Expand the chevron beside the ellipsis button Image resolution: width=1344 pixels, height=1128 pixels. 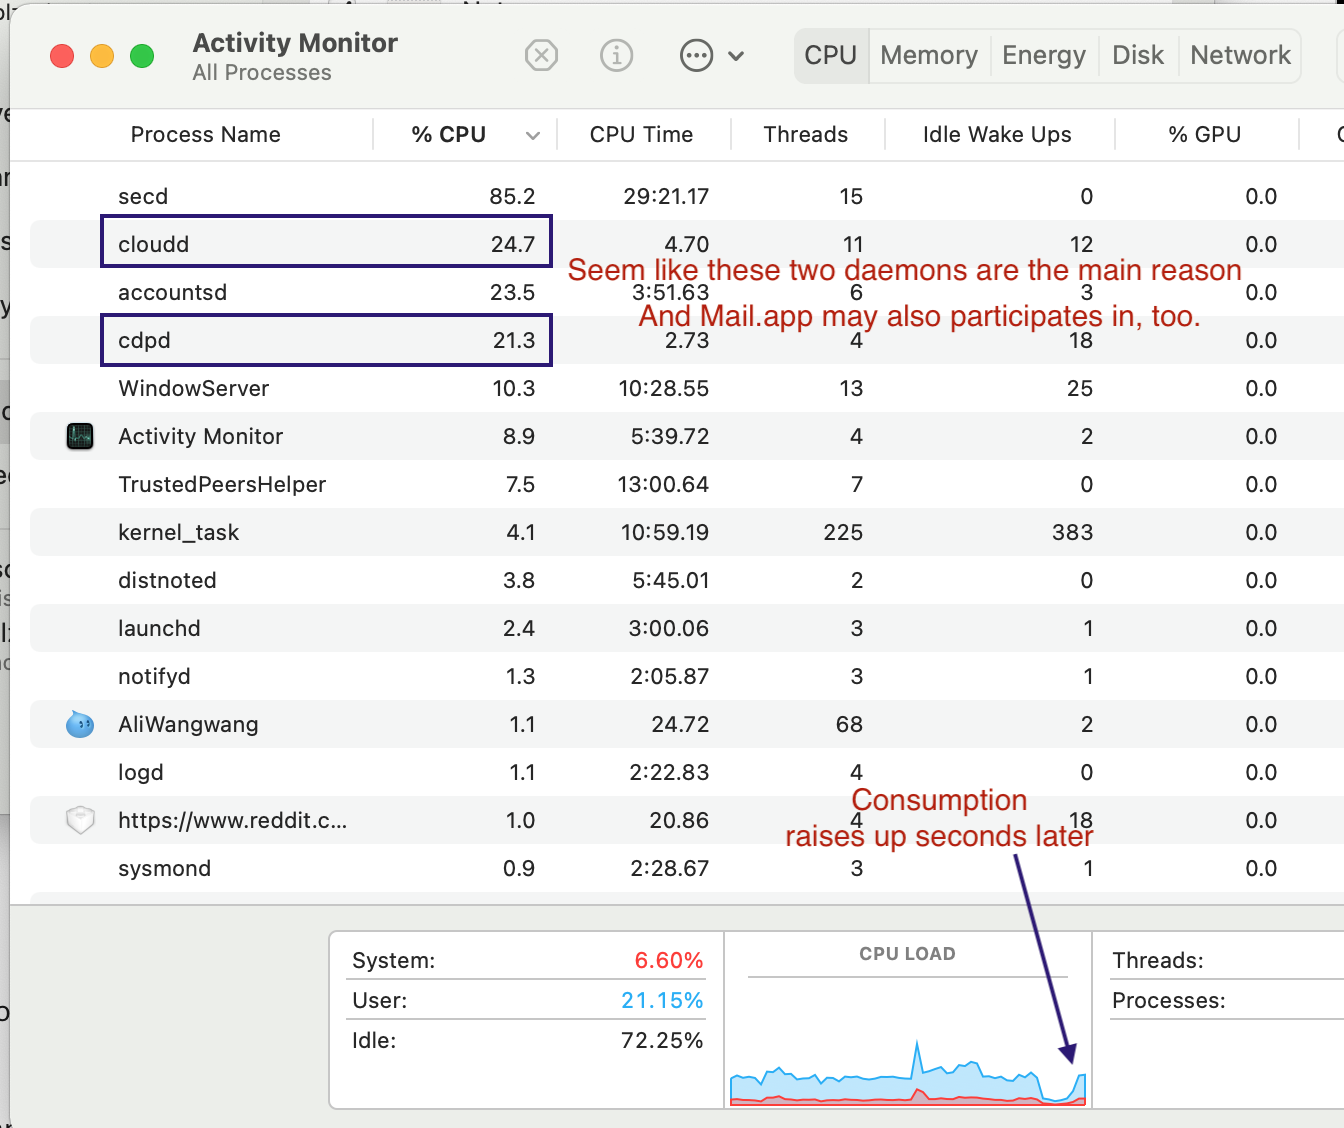click(736, 56)
